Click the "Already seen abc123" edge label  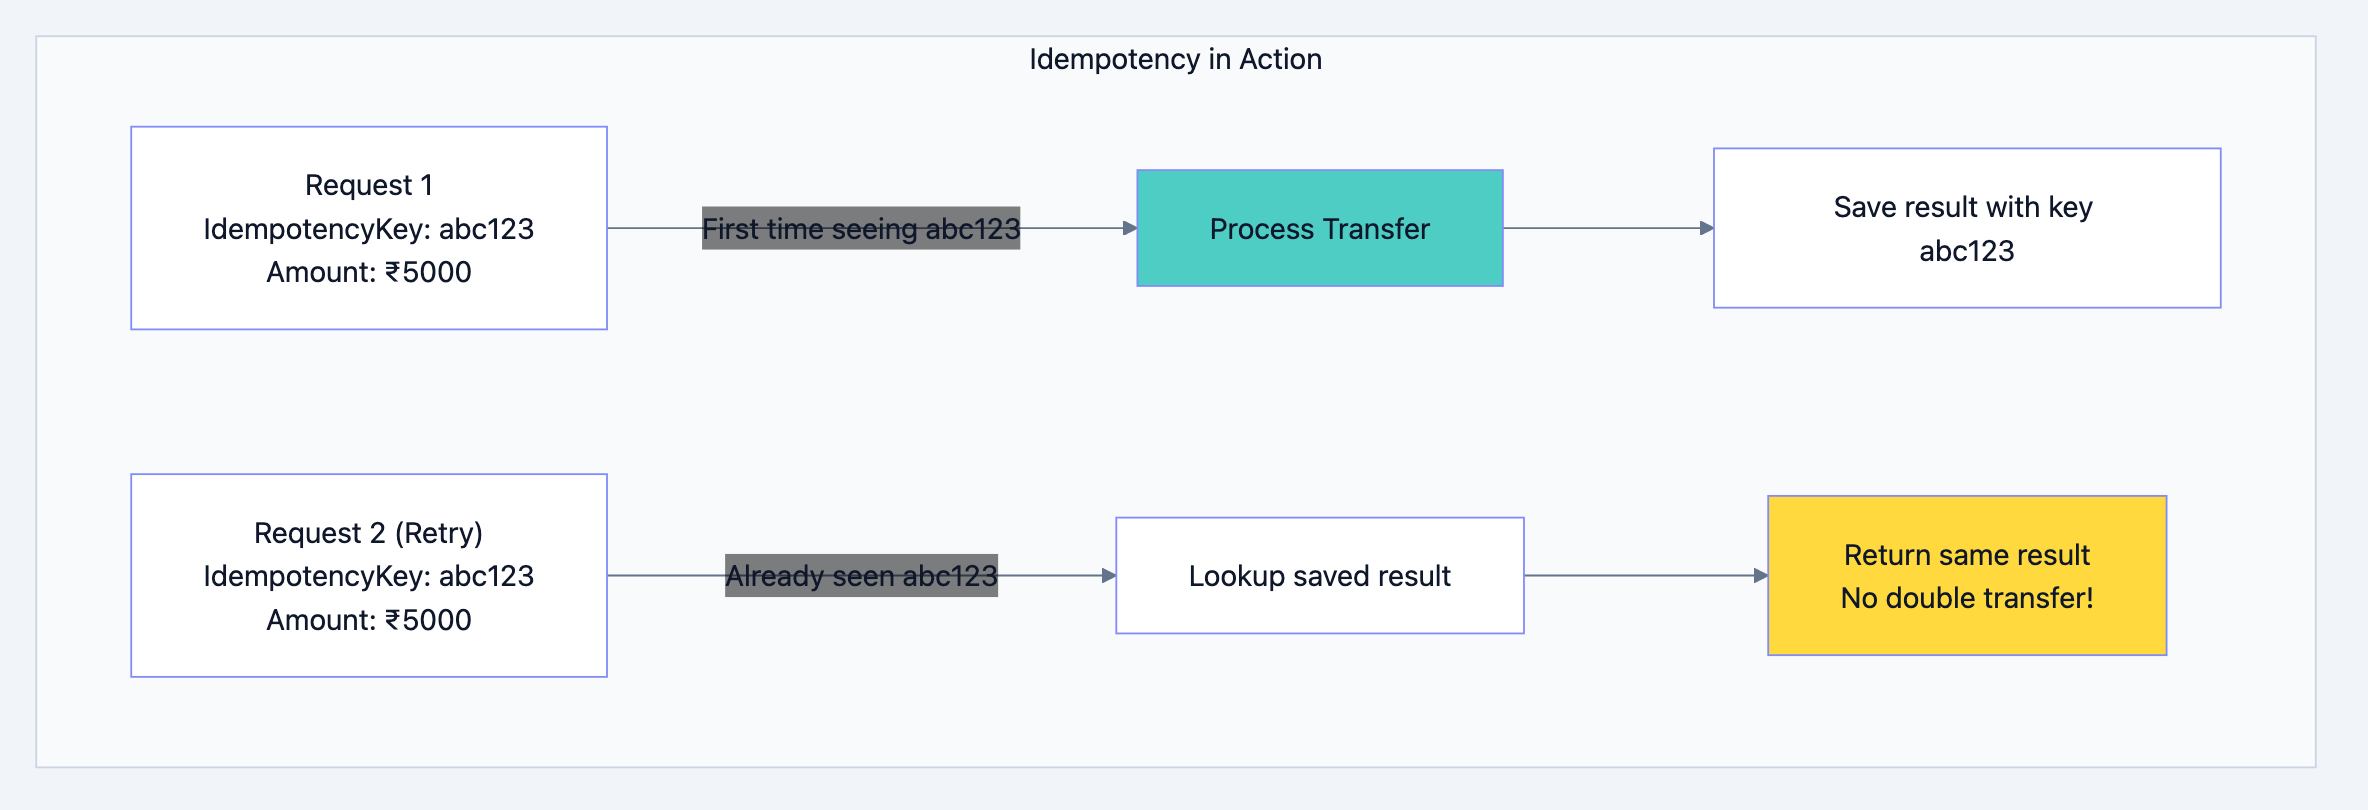[861, 576]
